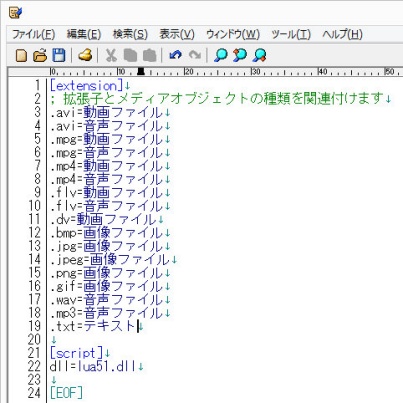Click ruler position 20 mark
This screenshot has width=403, height=403.
[189, 71]
